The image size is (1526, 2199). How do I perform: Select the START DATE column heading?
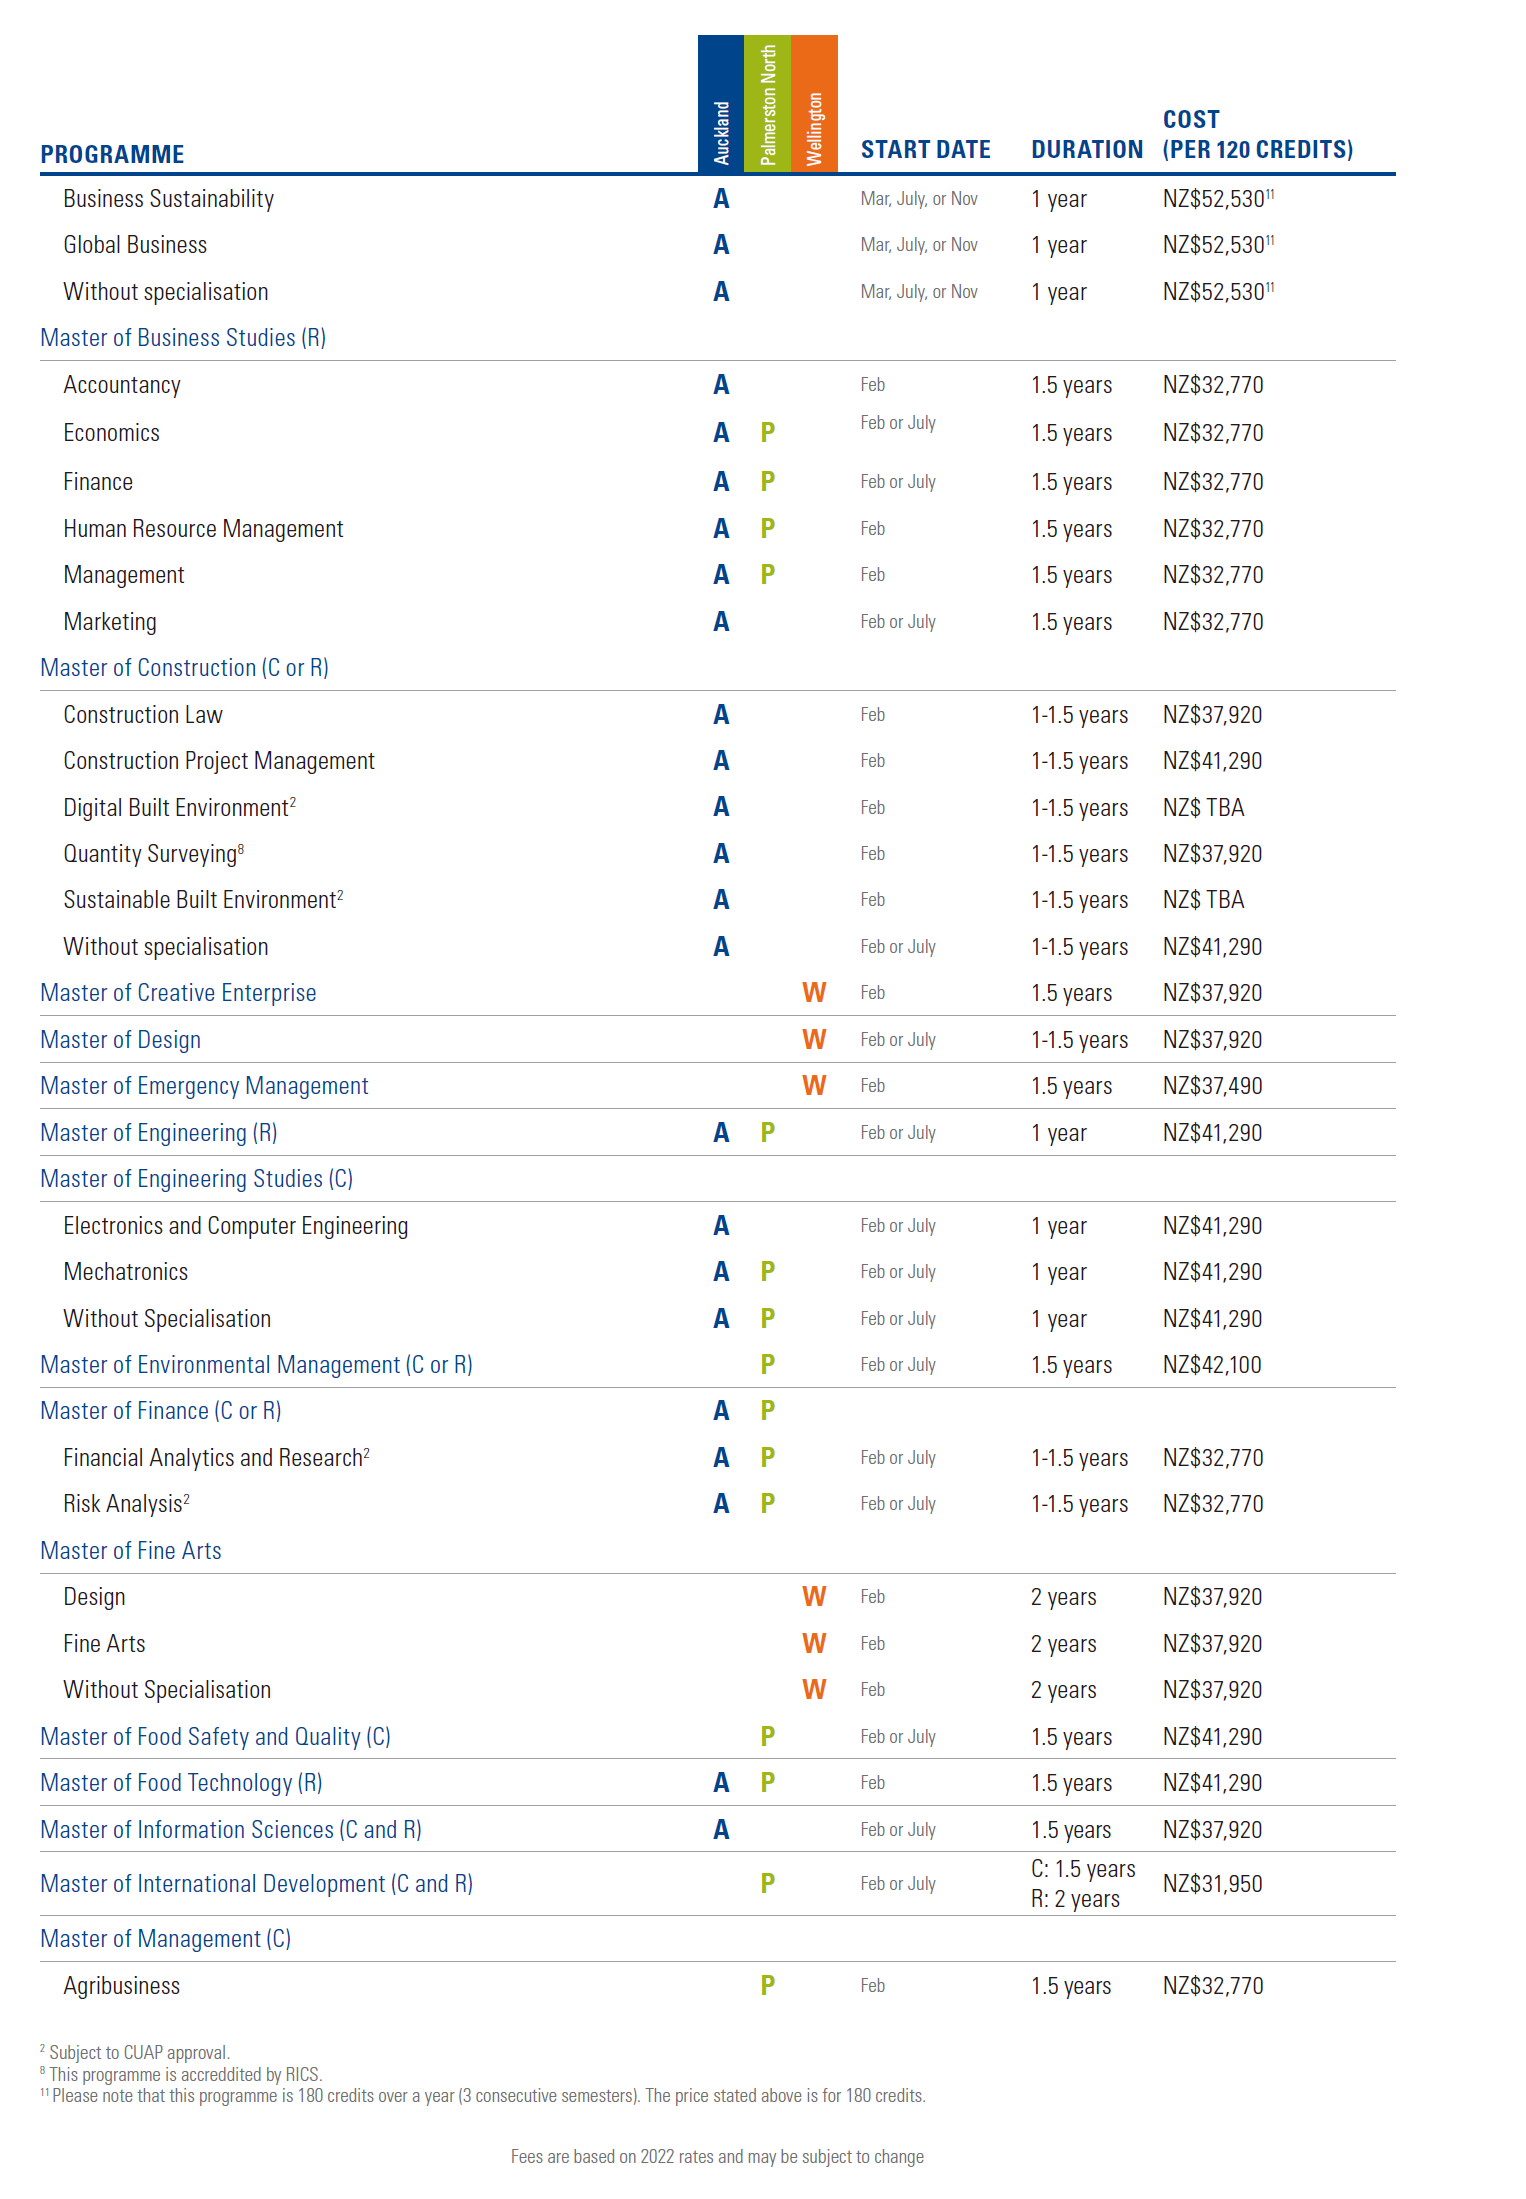[x=925, y=149]
